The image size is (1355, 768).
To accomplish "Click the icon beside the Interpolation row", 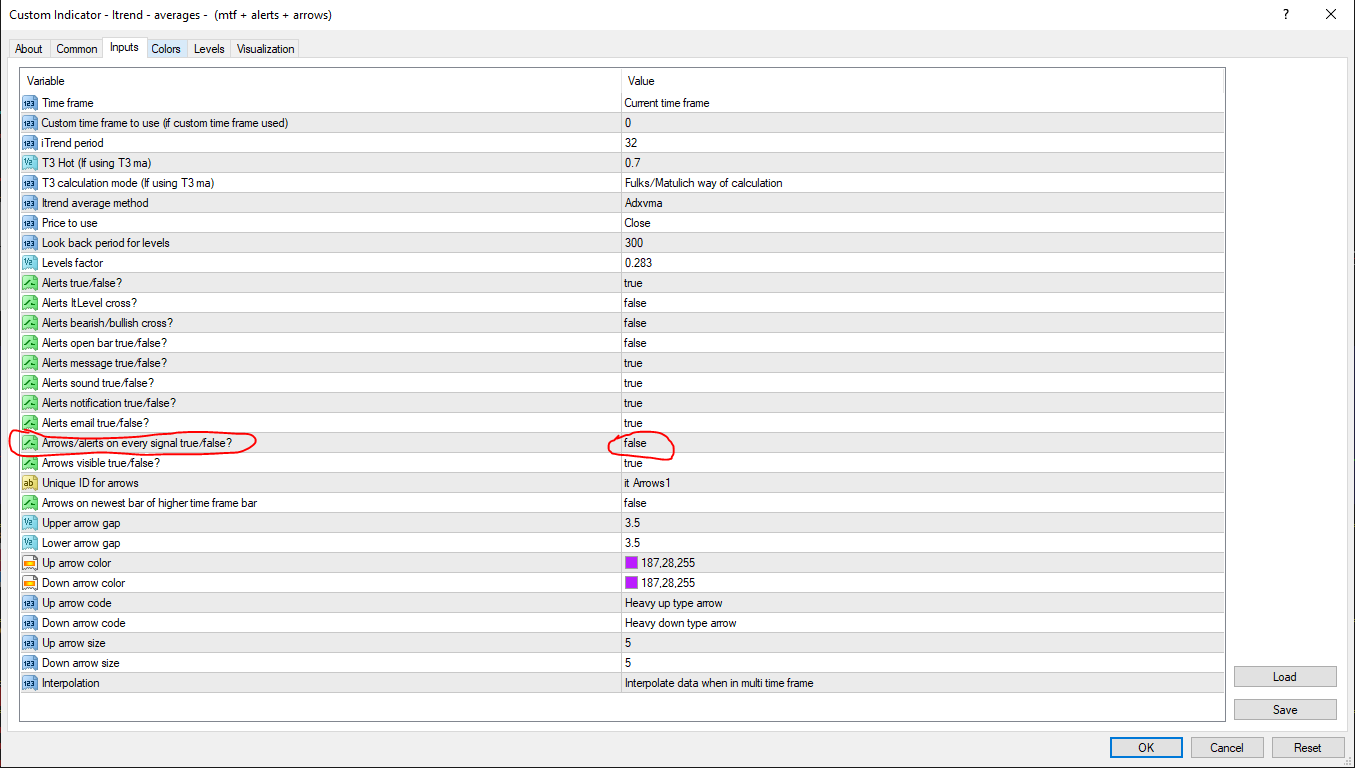I will coord(29,683).
